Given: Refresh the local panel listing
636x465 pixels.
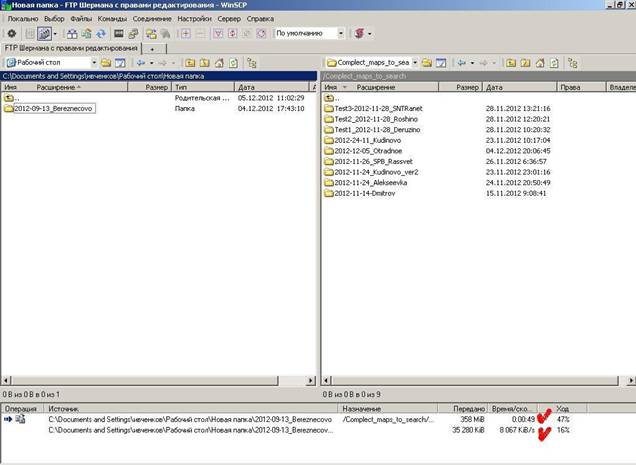Looking at the screenshot, I should [x=233, y=63].
